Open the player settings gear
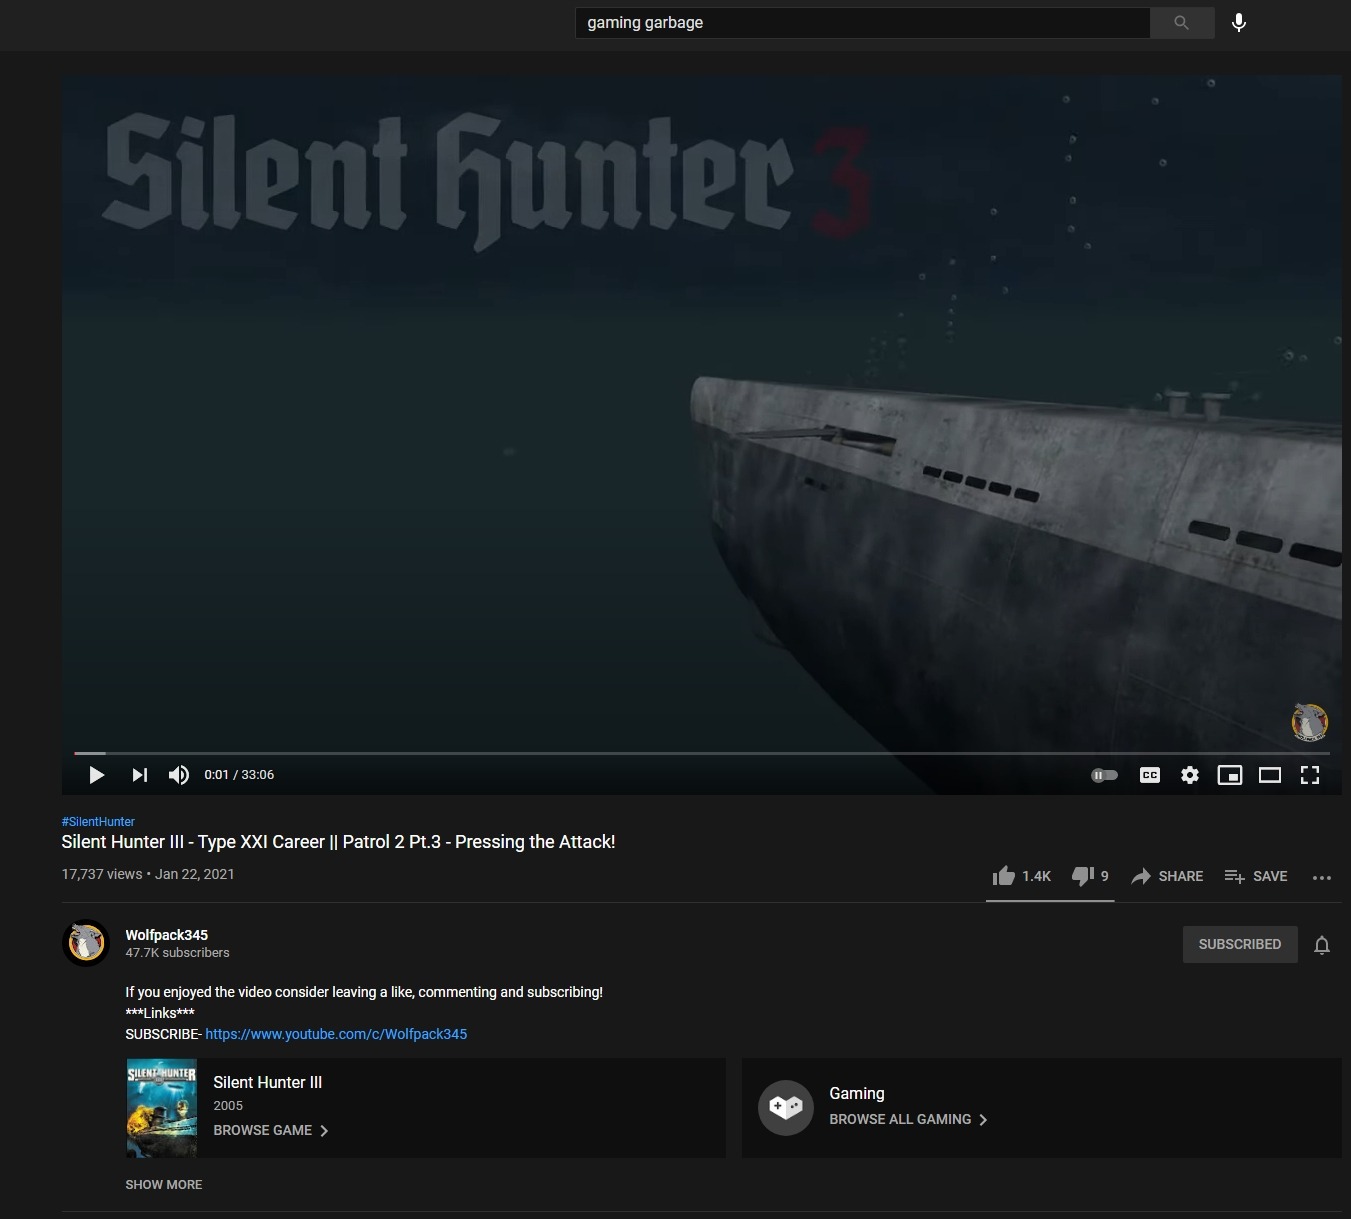This screenshot has width=1351, height=1219. pyautogui.click(x=1190, y=775)
